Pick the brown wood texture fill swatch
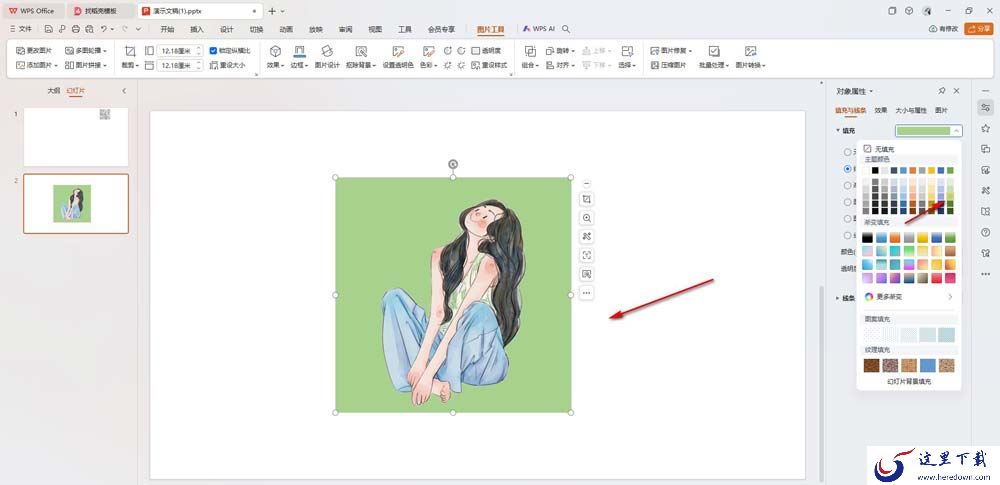The image size is (1000, 485). click(871, 366)
